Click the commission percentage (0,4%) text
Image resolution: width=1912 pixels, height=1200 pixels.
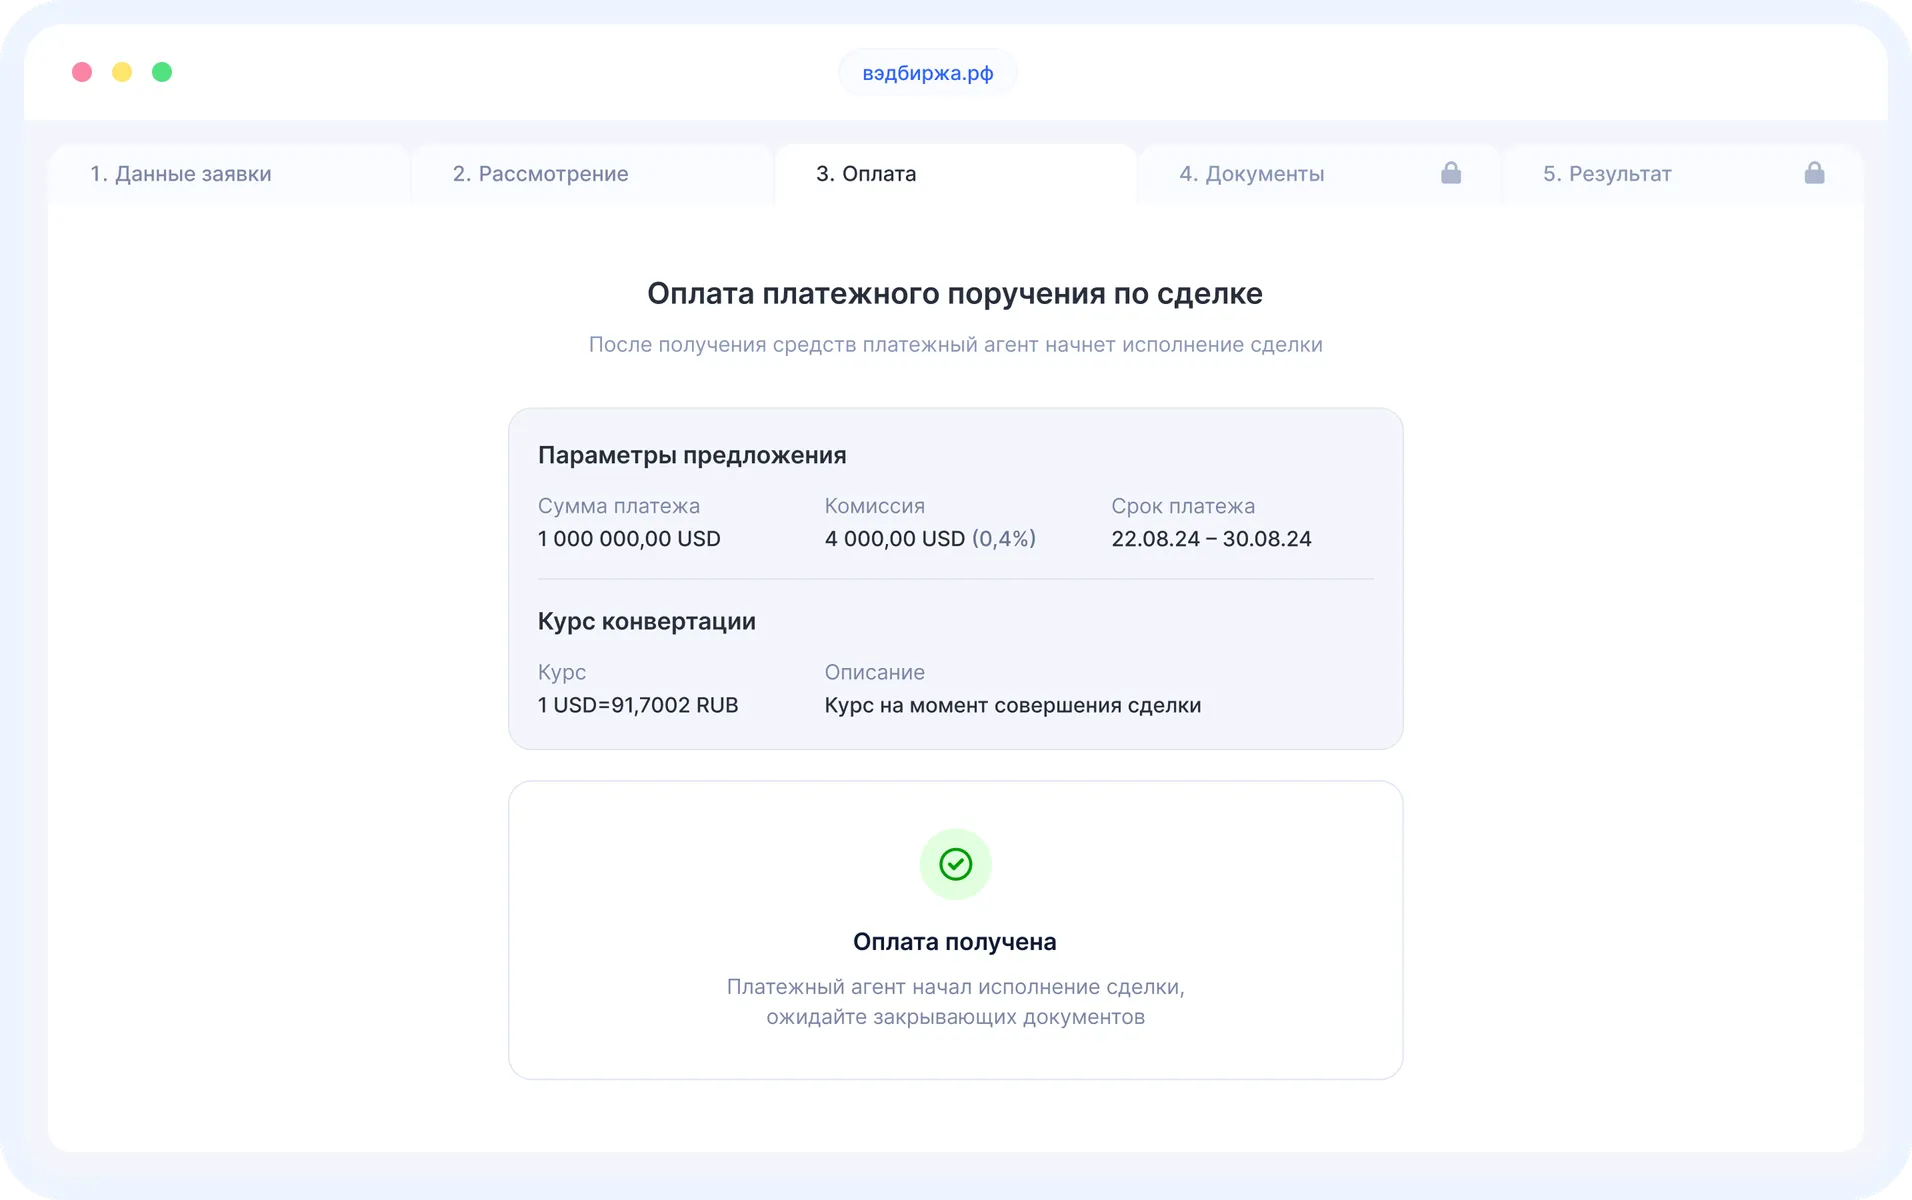(x=1003, y=539)
